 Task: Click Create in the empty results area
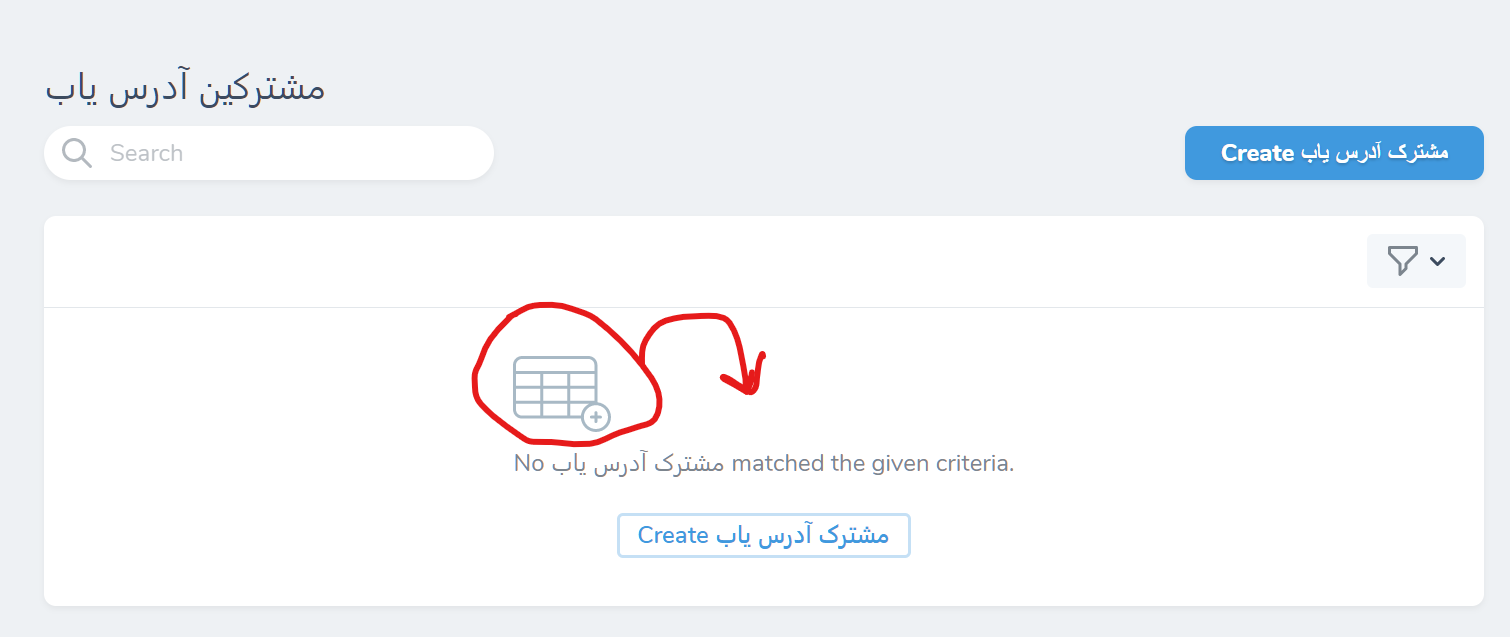coord(763,535)
